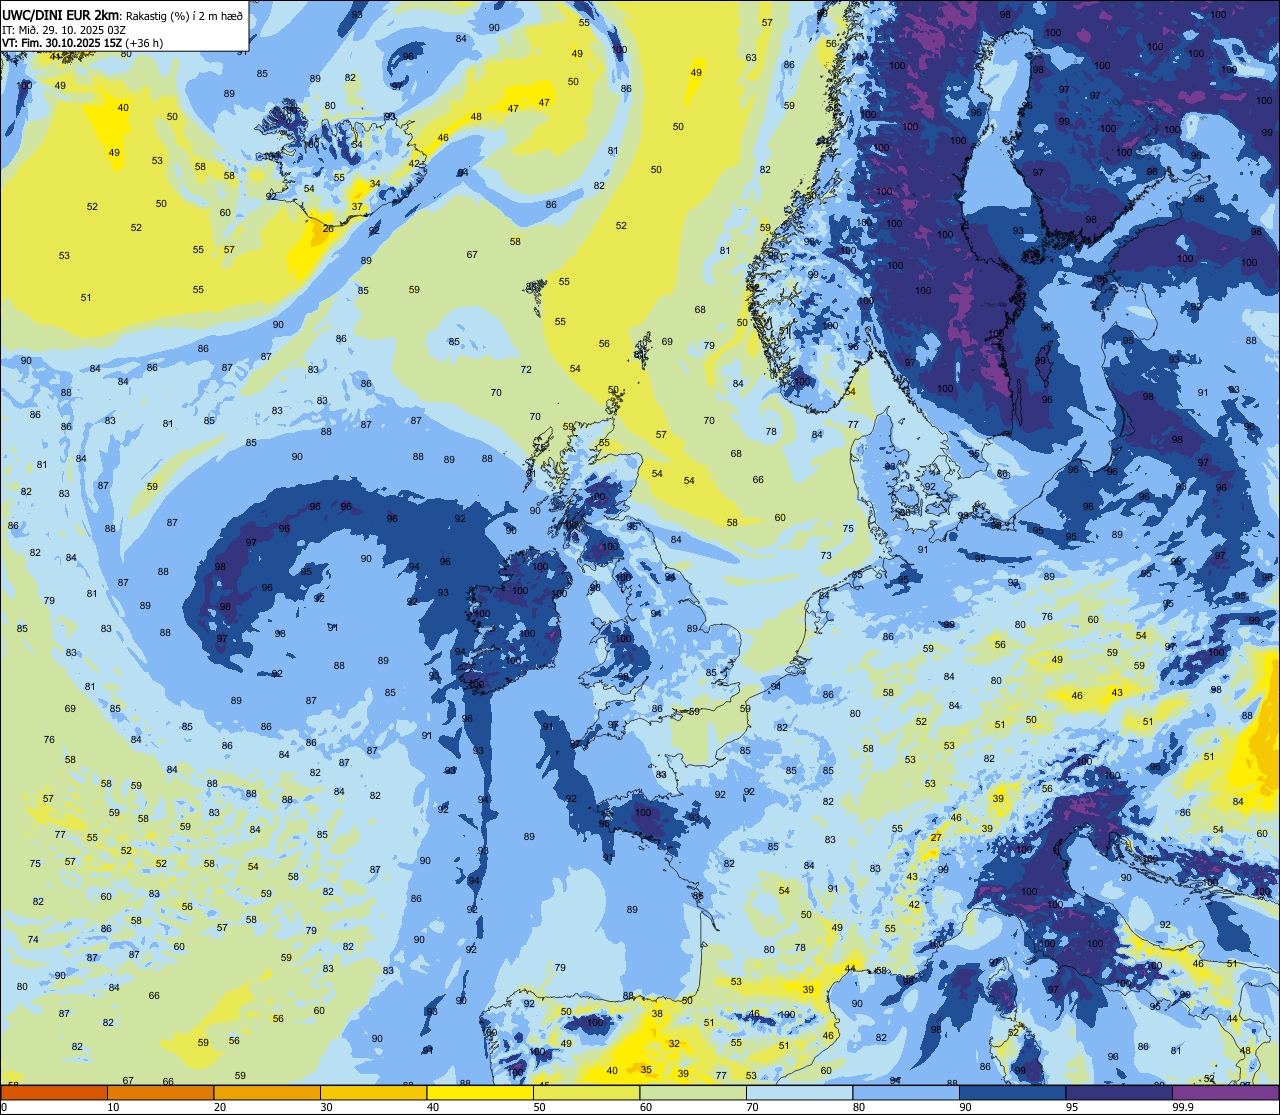Viewport: 1280px width, 1115px height.
Task: Click the 50–60 yellow-green legend swatch
Action: pos(586,1093)
